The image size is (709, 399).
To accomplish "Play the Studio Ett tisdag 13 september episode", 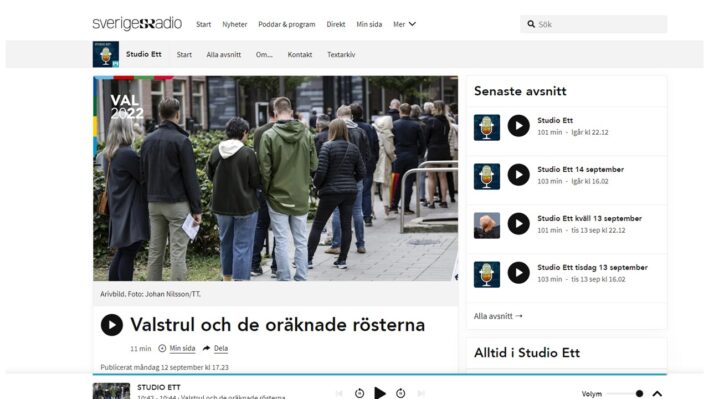I will (519, 273).
